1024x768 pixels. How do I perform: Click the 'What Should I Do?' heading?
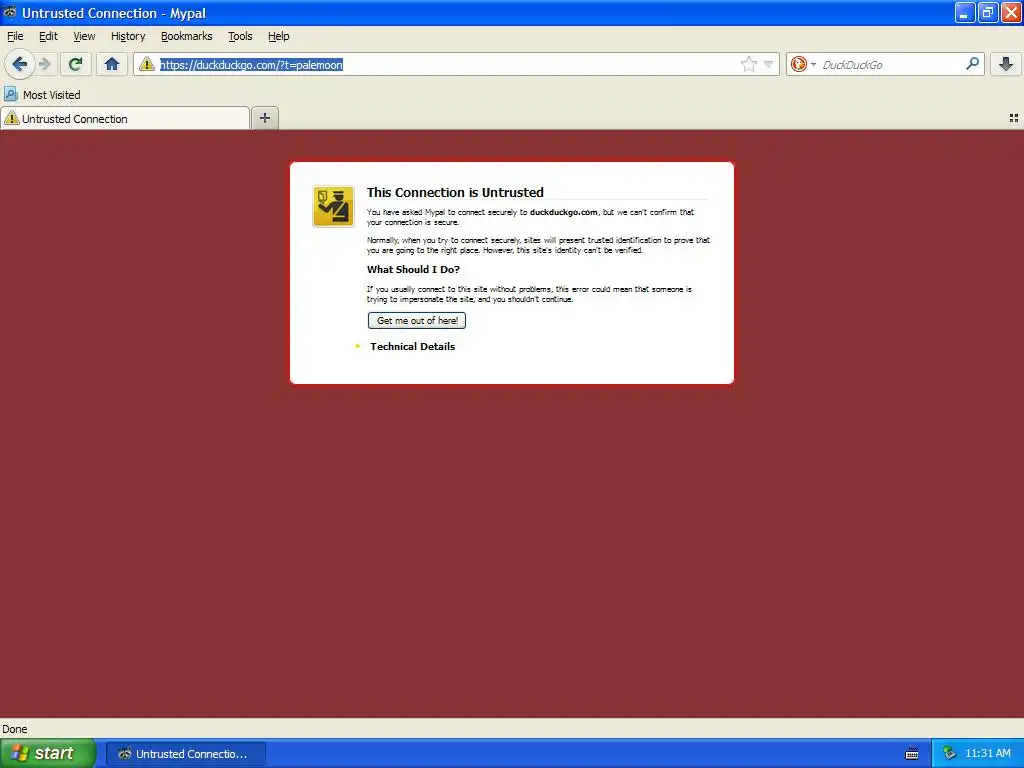pyautogui.click(x=413, y=269)
